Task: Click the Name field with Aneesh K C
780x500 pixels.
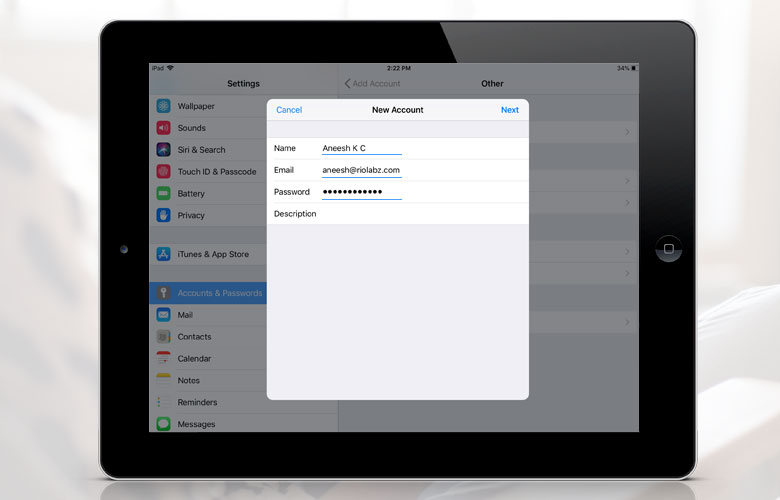Action: (361, 148)
